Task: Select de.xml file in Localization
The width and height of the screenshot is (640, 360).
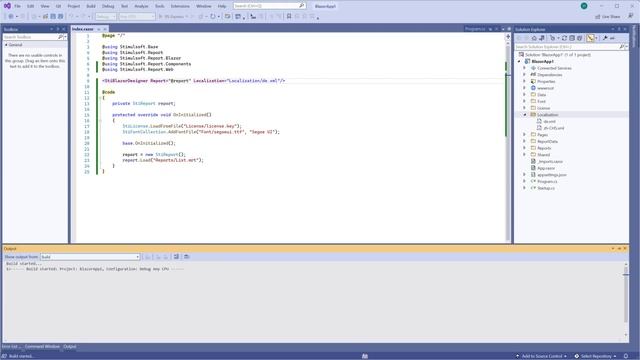Action: click(549, 121)
